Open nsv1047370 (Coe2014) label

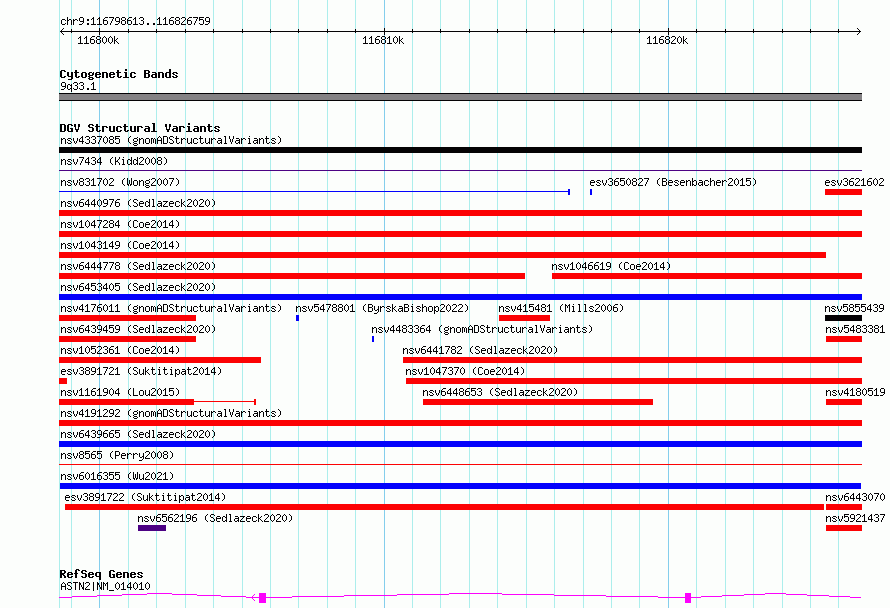465,371
